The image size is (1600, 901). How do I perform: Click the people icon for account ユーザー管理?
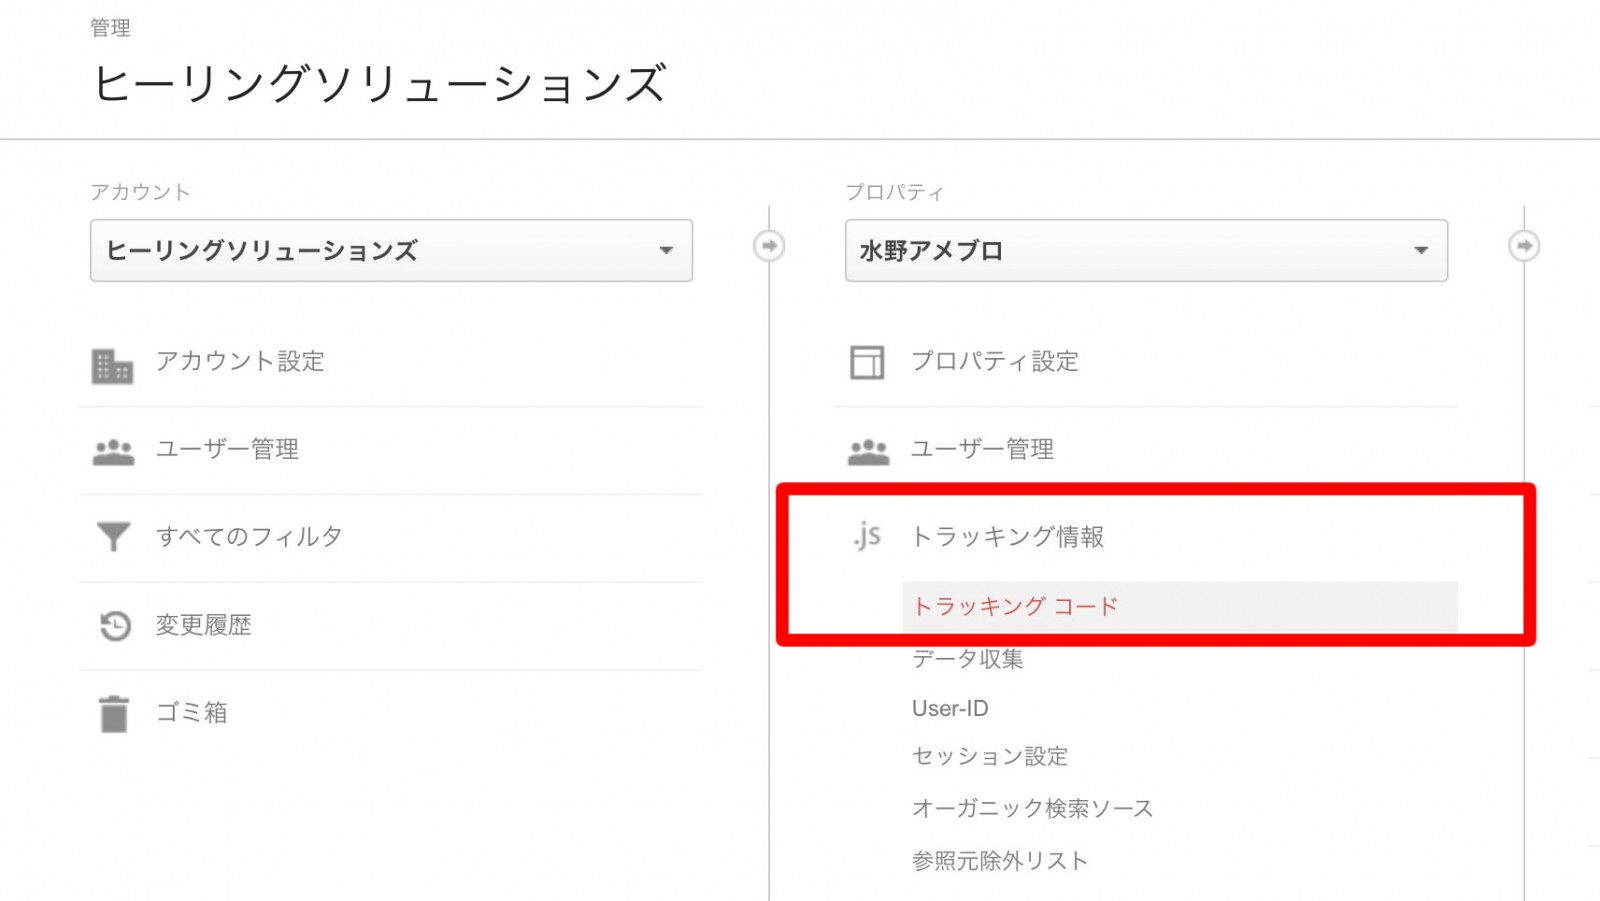[x=113, y=452]
